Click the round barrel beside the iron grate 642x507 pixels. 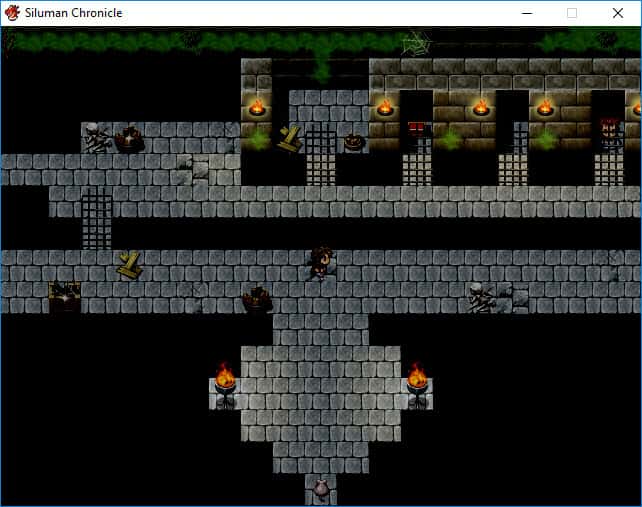tap(353, 142)
